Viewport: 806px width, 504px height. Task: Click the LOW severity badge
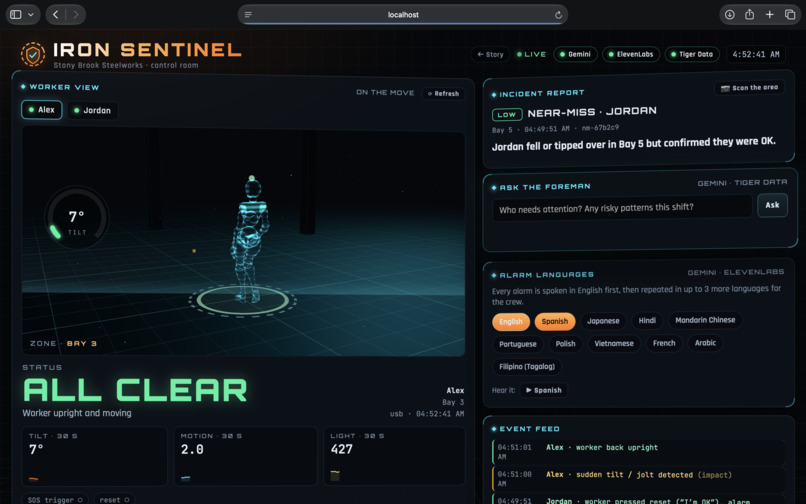[507, 114]
